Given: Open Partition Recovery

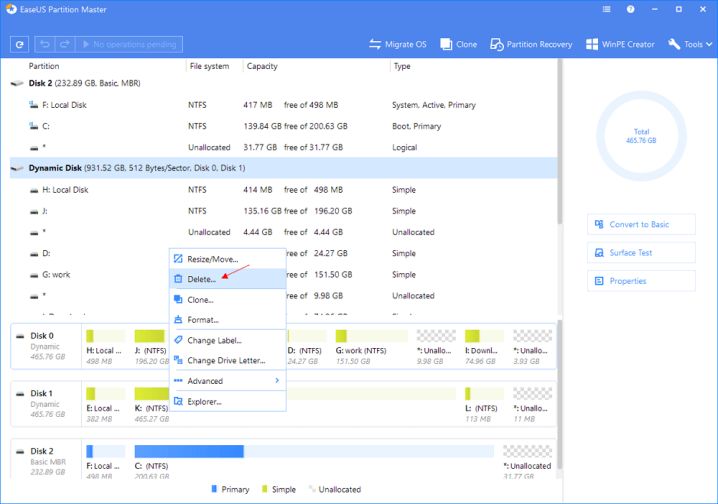Looking at the screenshot, I should coord(531,44).
